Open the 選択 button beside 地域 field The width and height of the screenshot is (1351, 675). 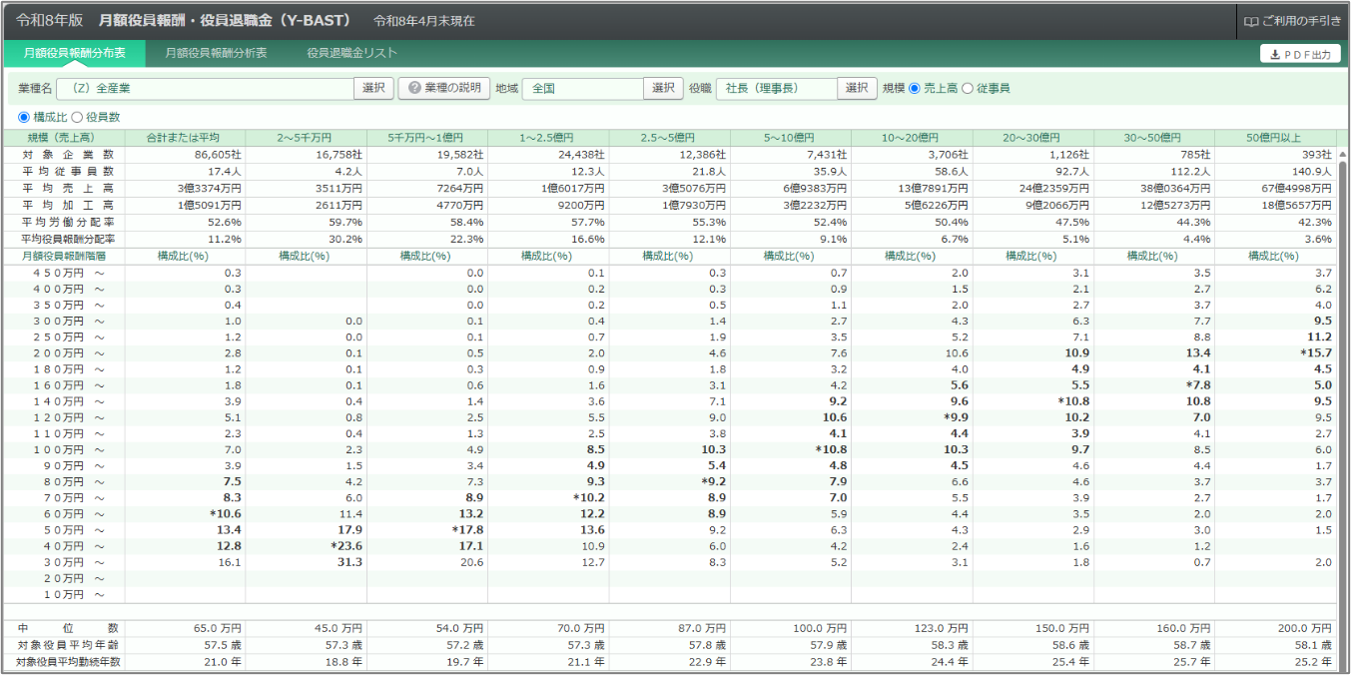(x=663, y=88)
